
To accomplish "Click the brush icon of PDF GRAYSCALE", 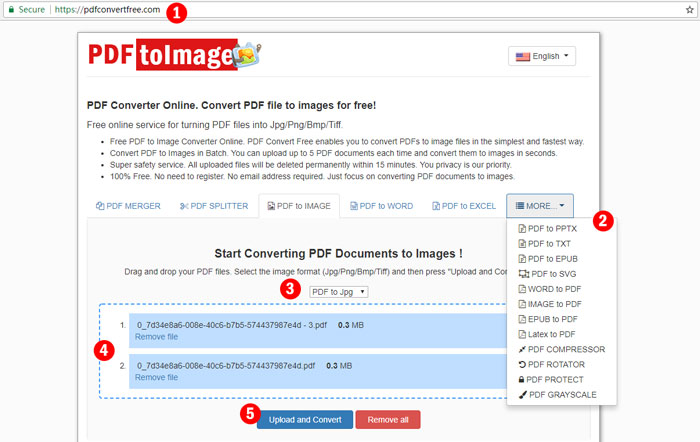I will 522,395.
